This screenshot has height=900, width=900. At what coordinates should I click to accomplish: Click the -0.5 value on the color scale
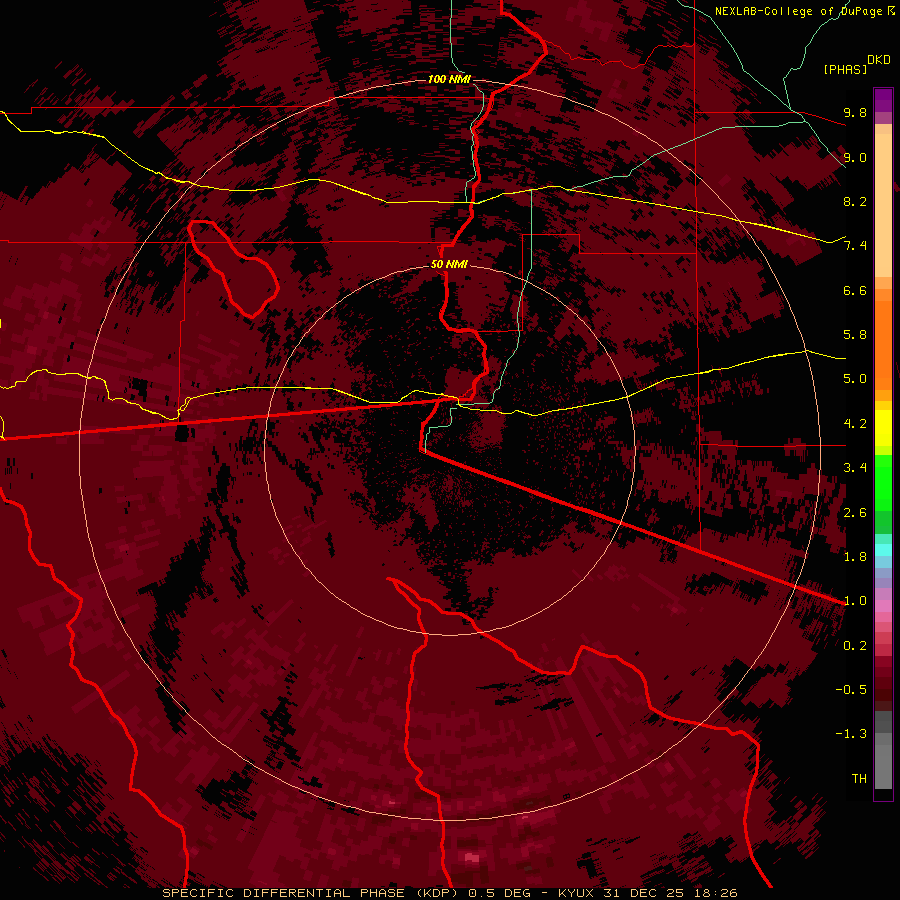[851, 690]
